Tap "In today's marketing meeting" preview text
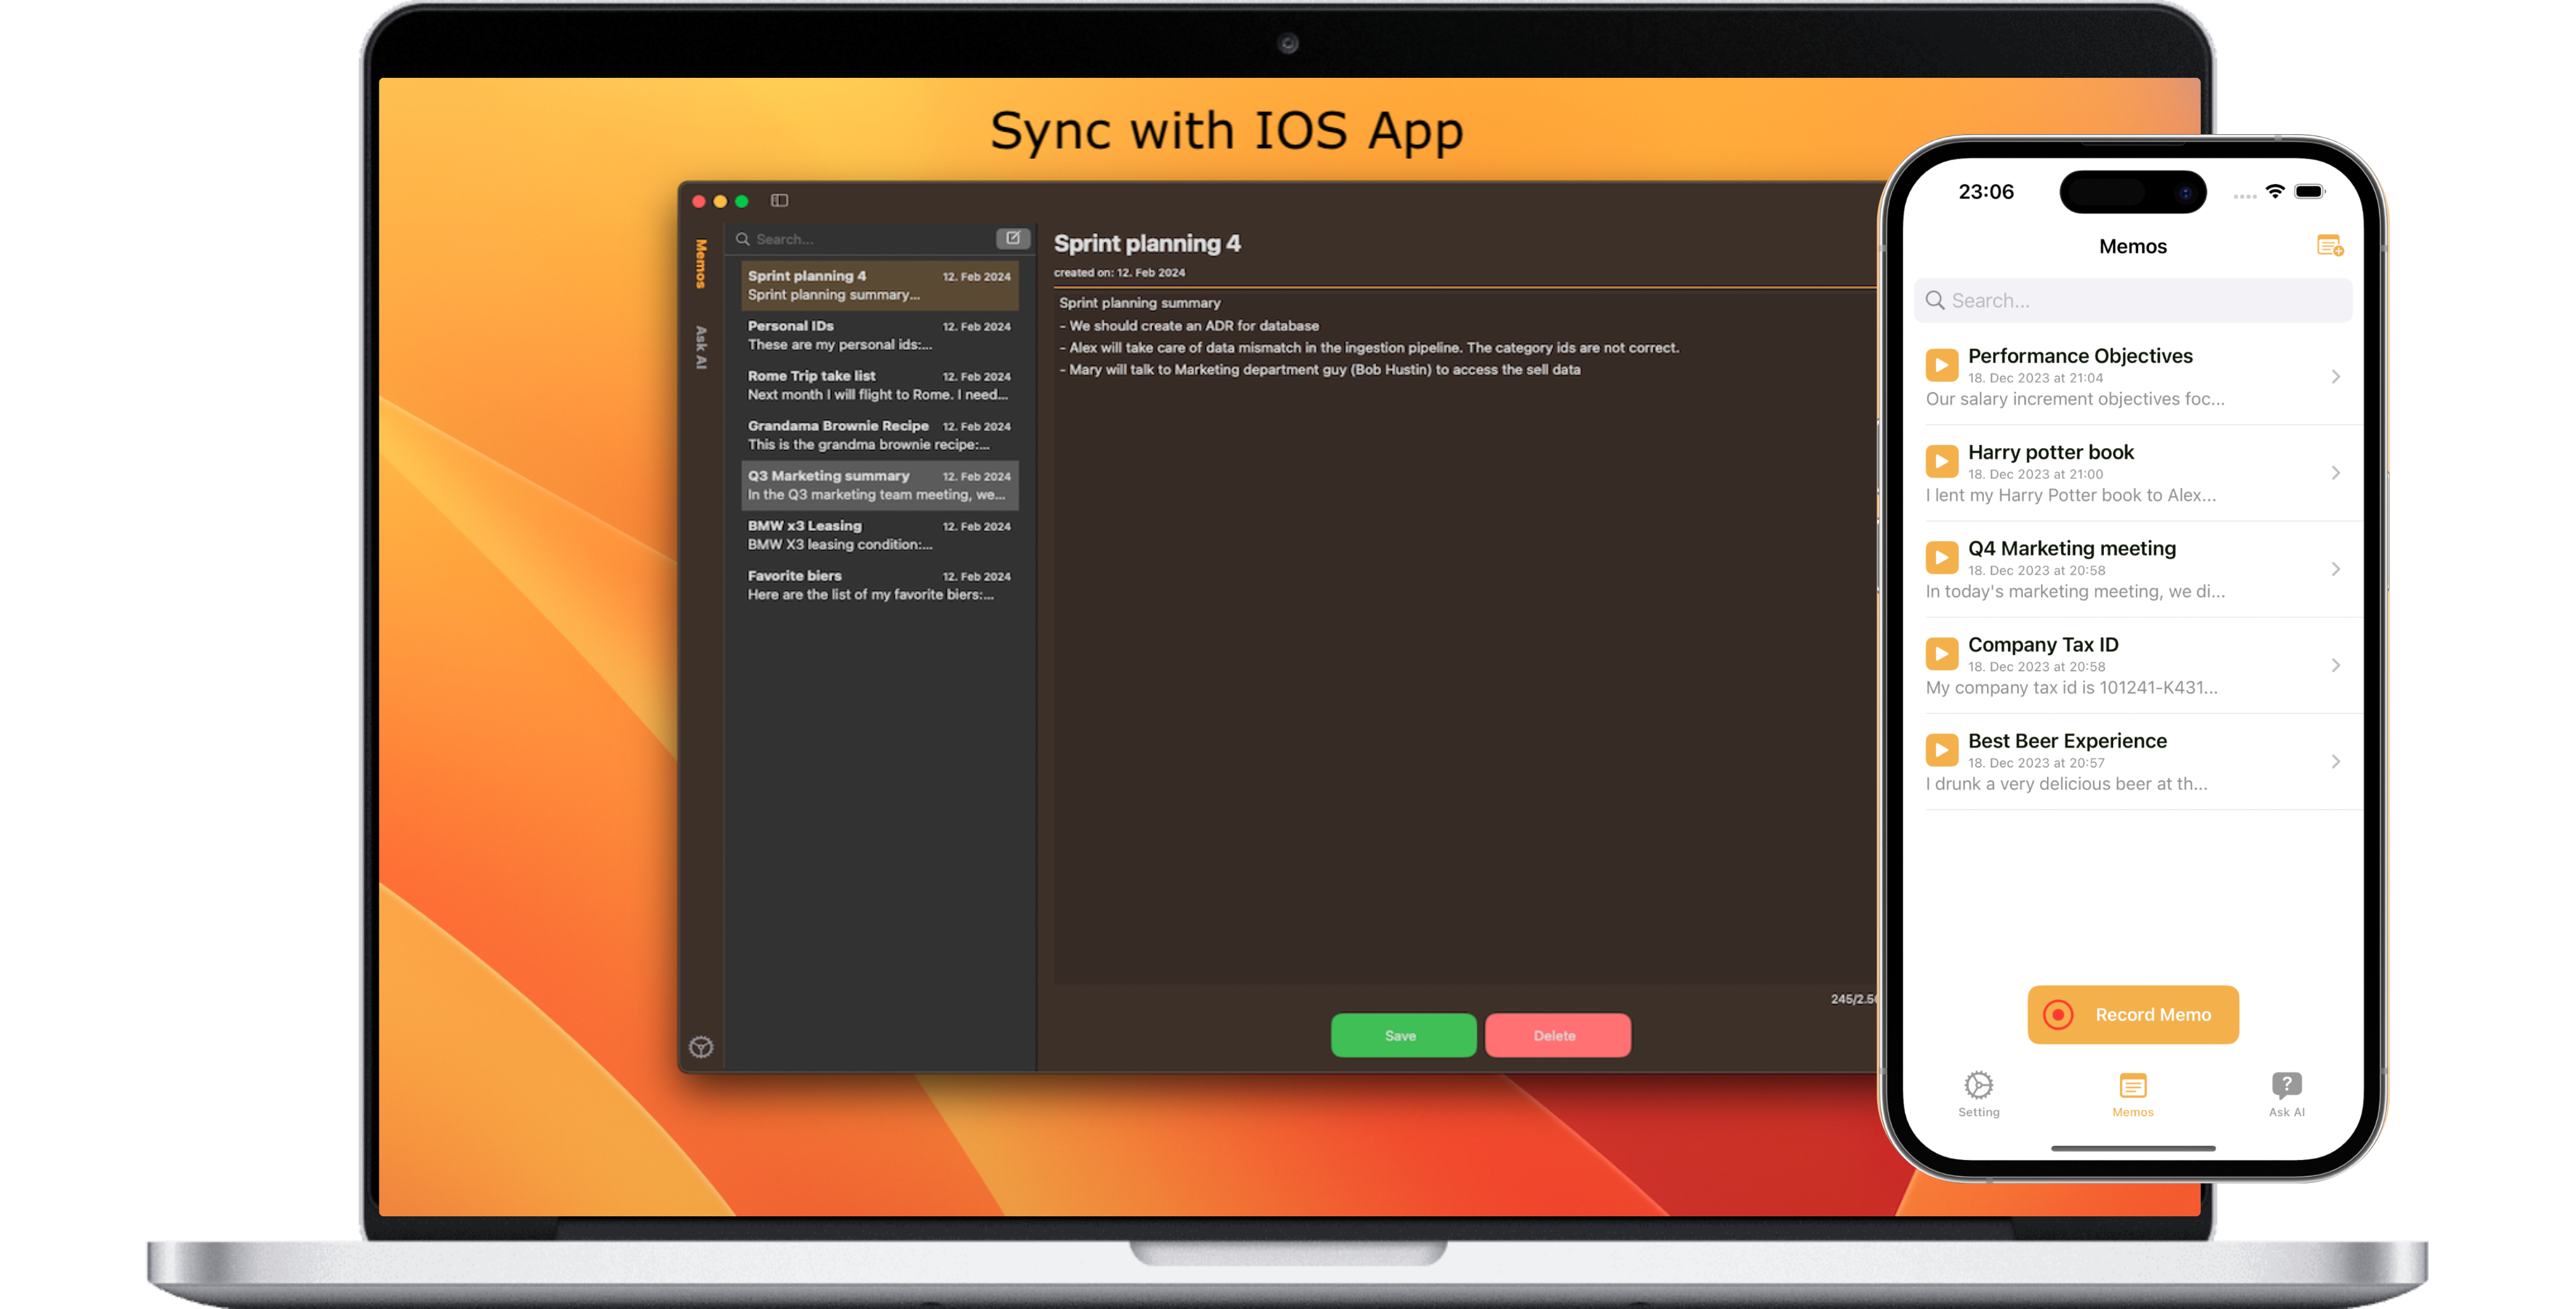This screenshot has width=2576, height=1309. (x=2075, y=592)
